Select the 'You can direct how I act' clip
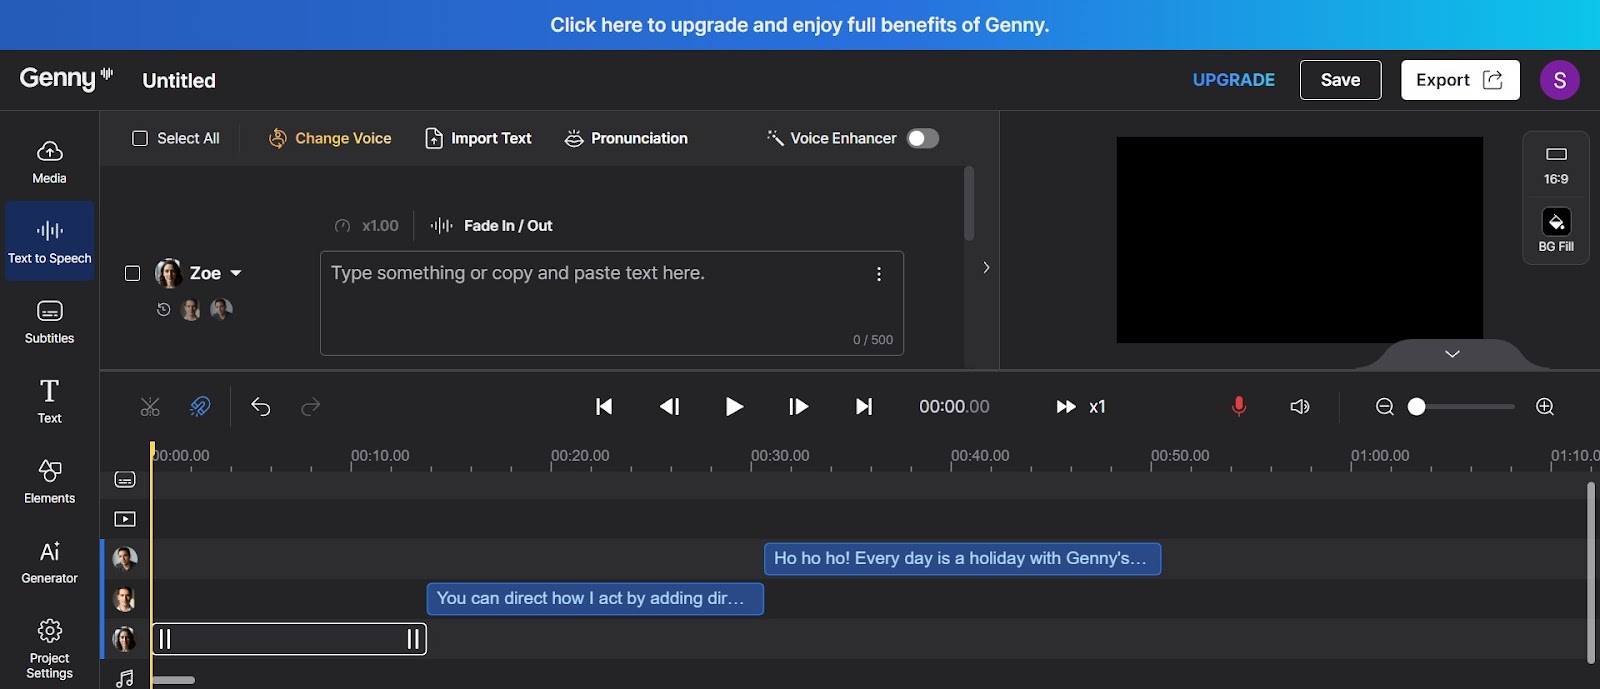Screen dimensions: 1600x689 pos(595,599)
